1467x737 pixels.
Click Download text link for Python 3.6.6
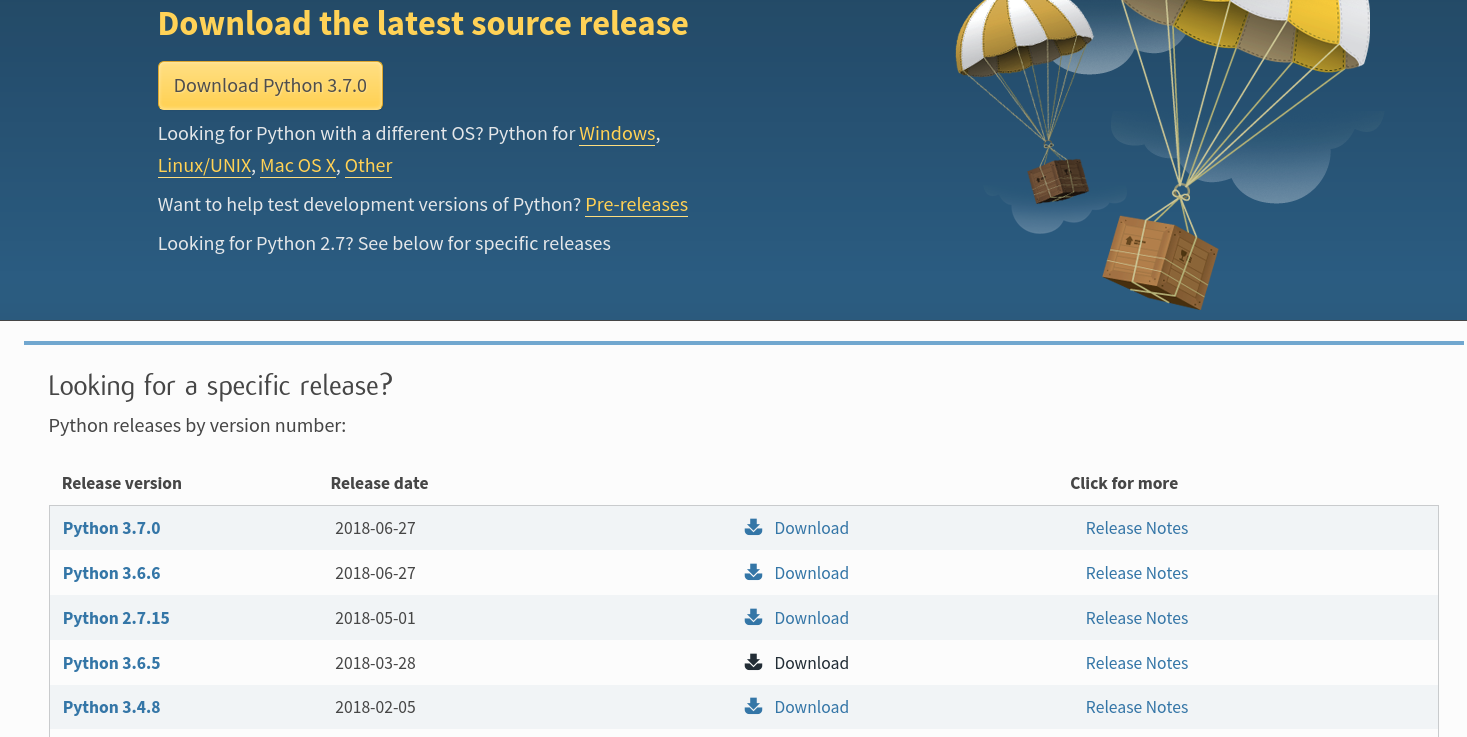click(811, 573)
